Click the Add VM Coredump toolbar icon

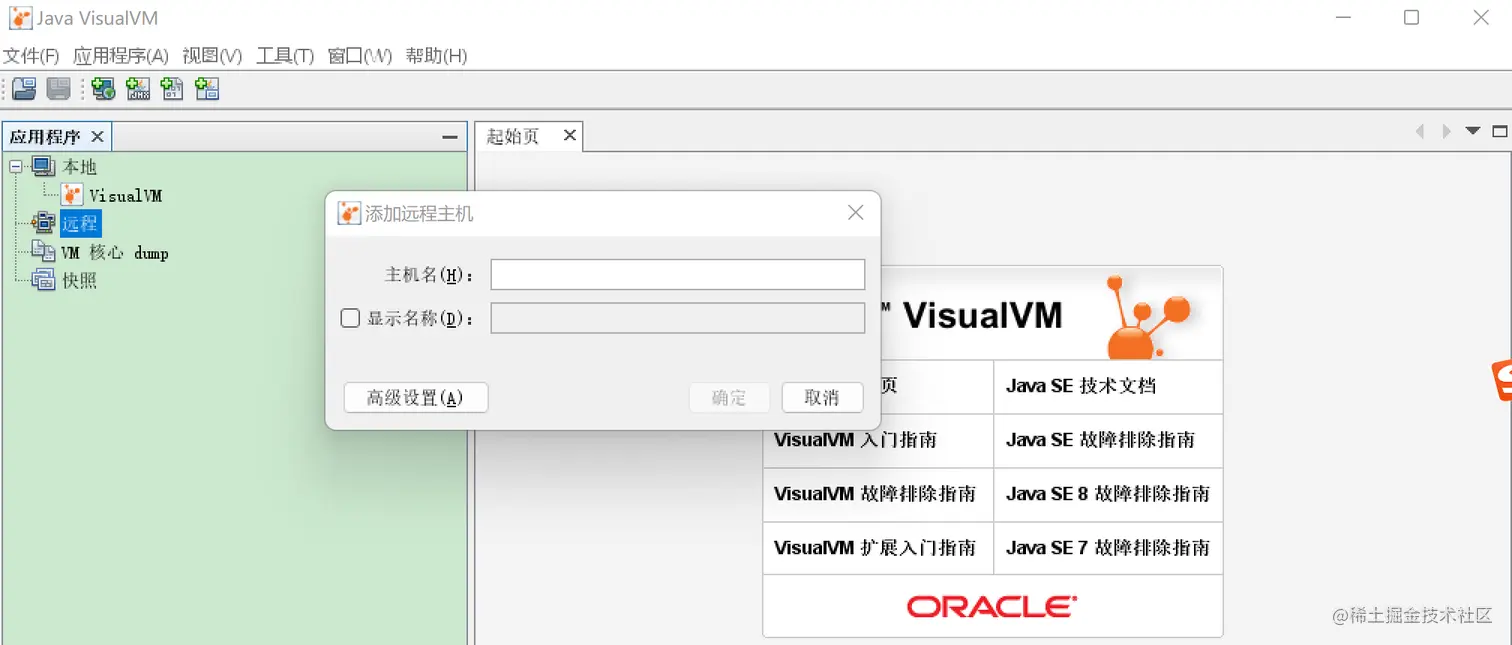[172, 89]
